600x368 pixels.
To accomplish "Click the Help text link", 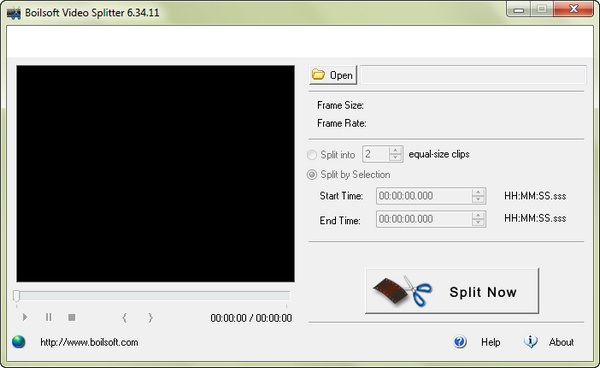I will tap(491, 342).
